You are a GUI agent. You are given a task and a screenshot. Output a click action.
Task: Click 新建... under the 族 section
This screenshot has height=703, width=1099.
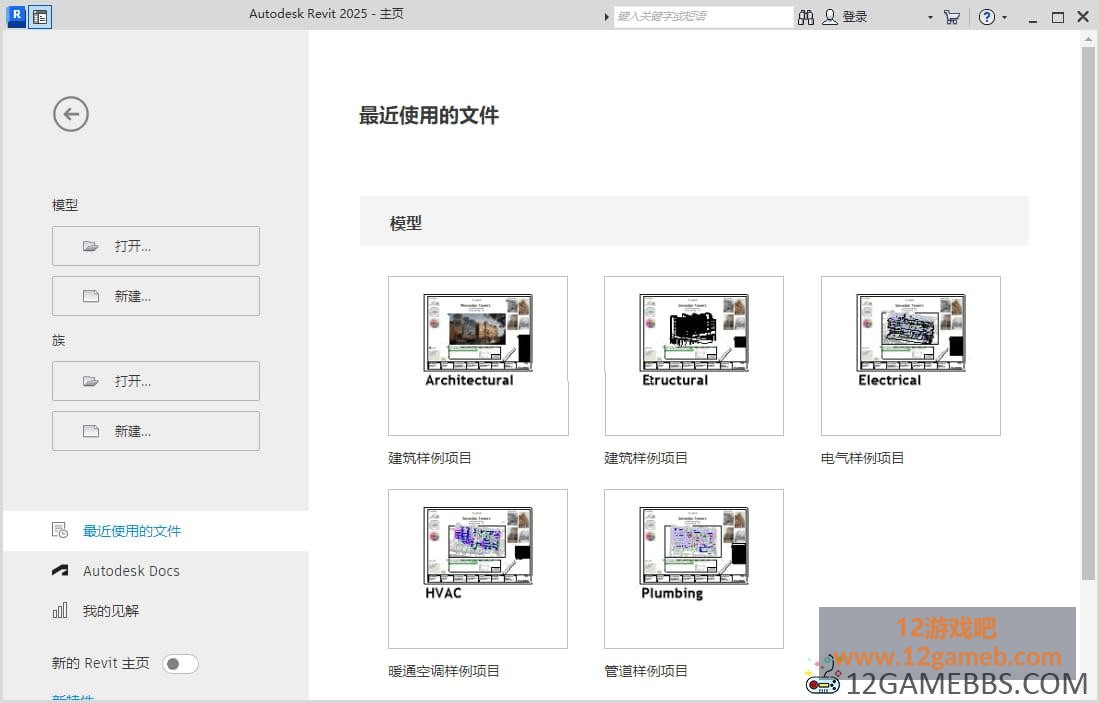[156, 431]
